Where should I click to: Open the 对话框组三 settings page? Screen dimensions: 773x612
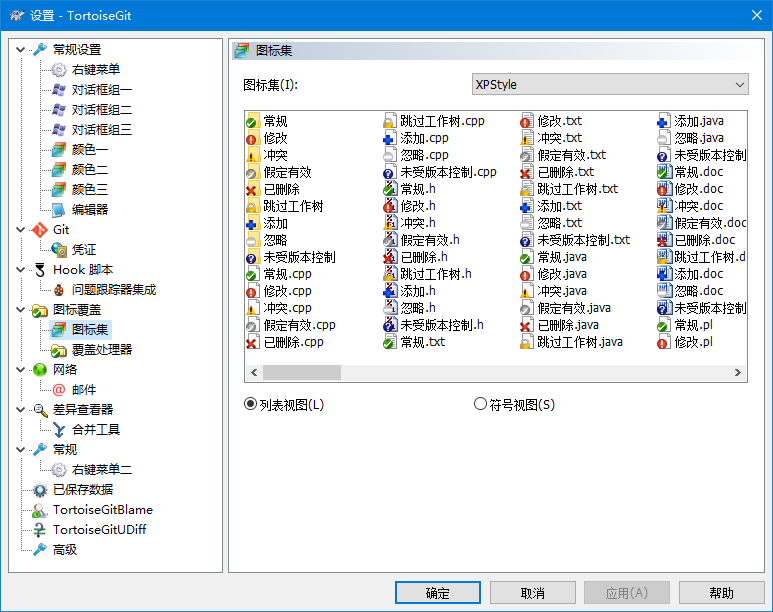click(102, 130)
